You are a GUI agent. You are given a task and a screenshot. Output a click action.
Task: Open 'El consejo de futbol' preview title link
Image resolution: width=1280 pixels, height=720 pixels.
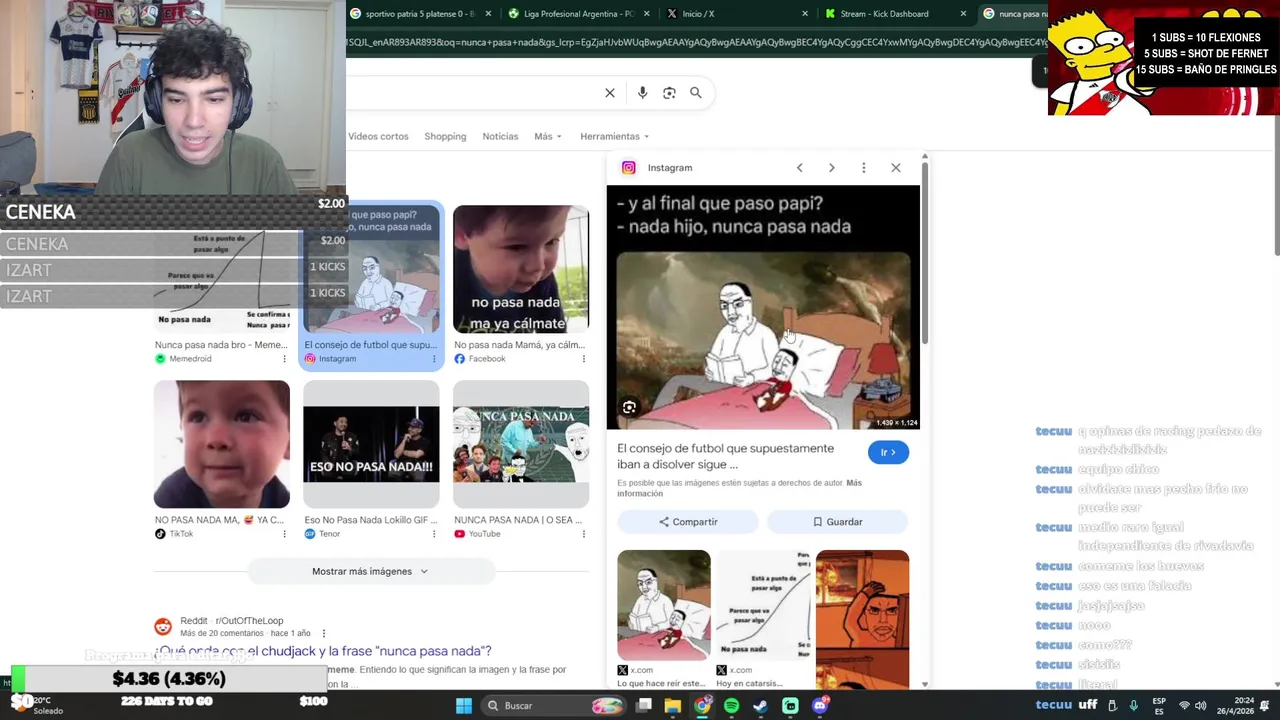point(725,456)
